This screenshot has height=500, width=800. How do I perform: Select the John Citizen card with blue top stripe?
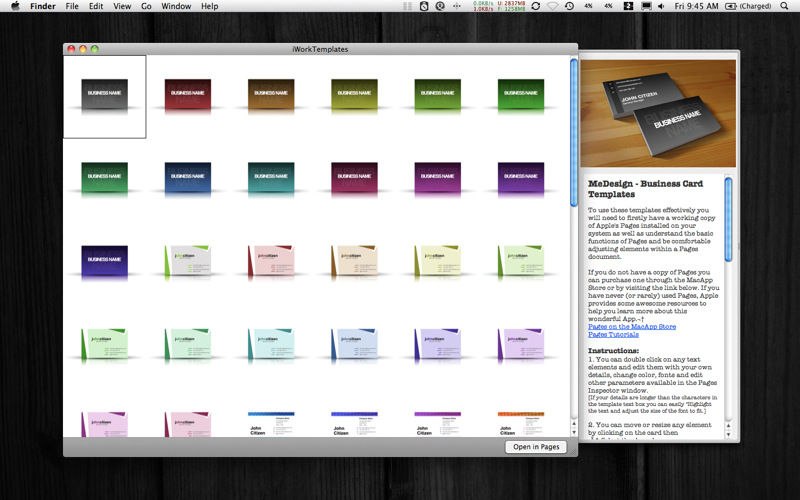271,424
